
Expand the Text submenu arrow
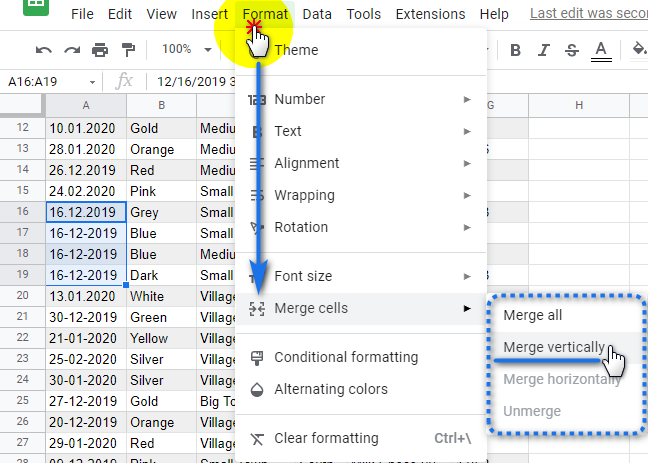click(467, 131)
